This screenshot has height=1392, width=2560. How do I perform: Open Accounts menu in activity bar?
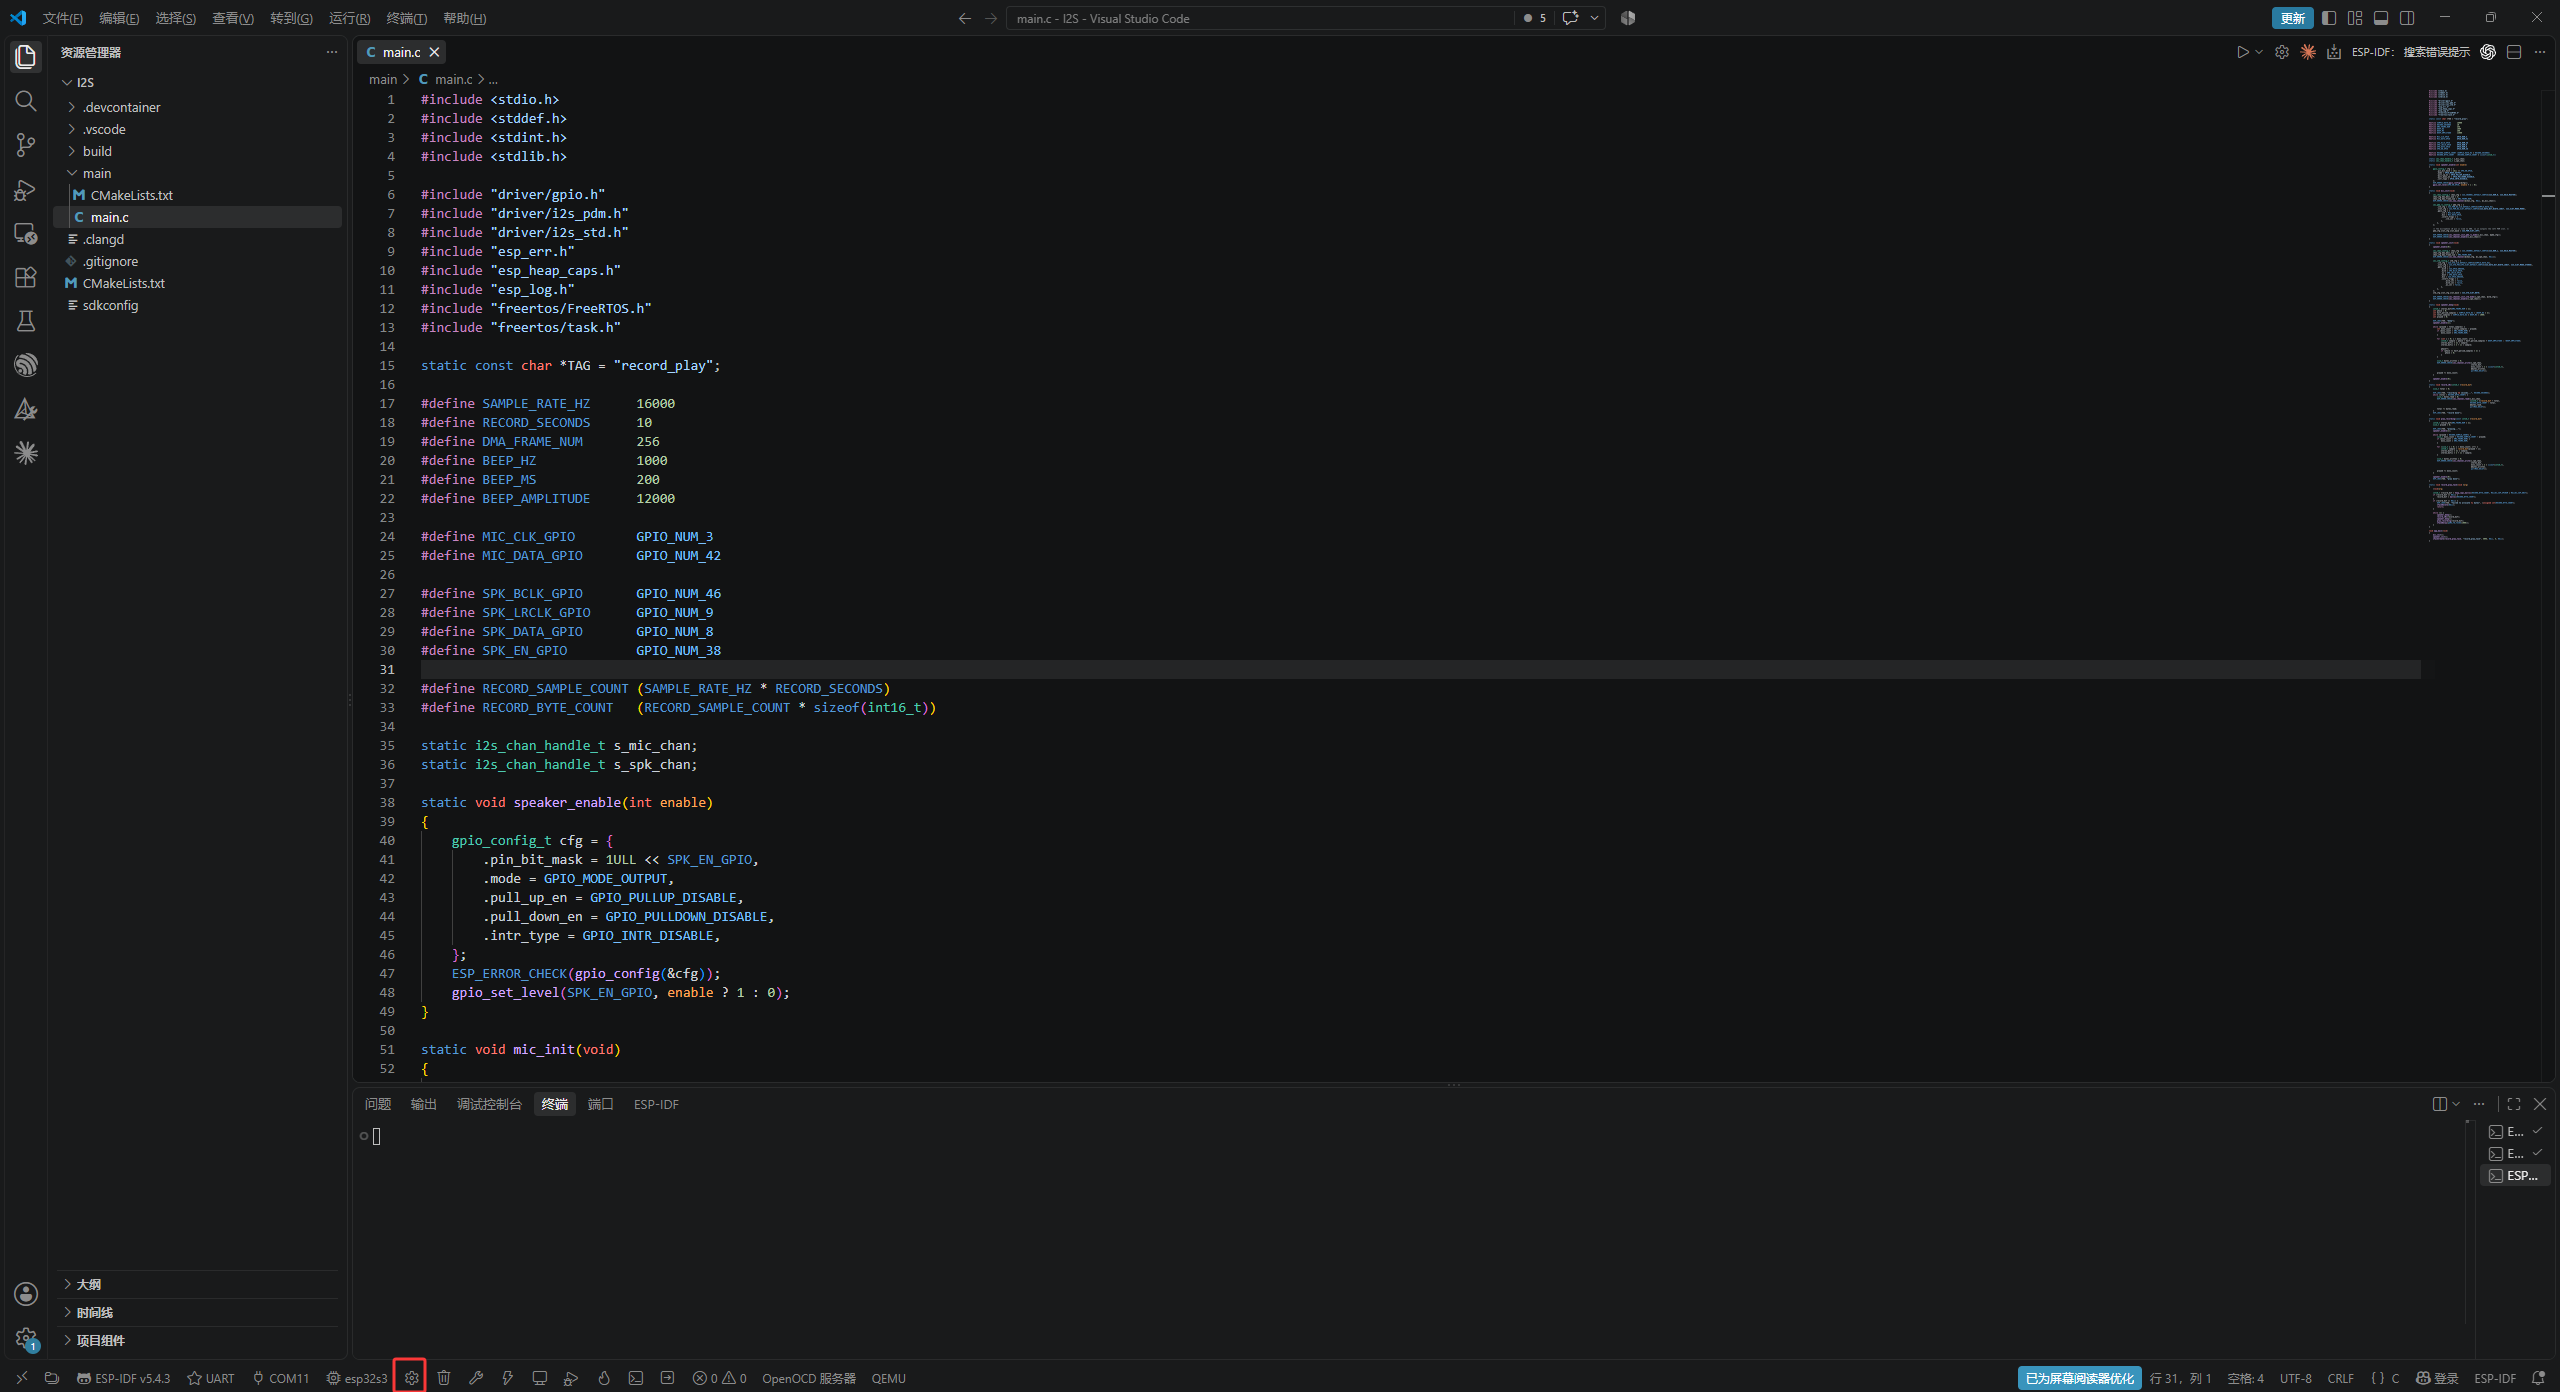coord(26,1294)
